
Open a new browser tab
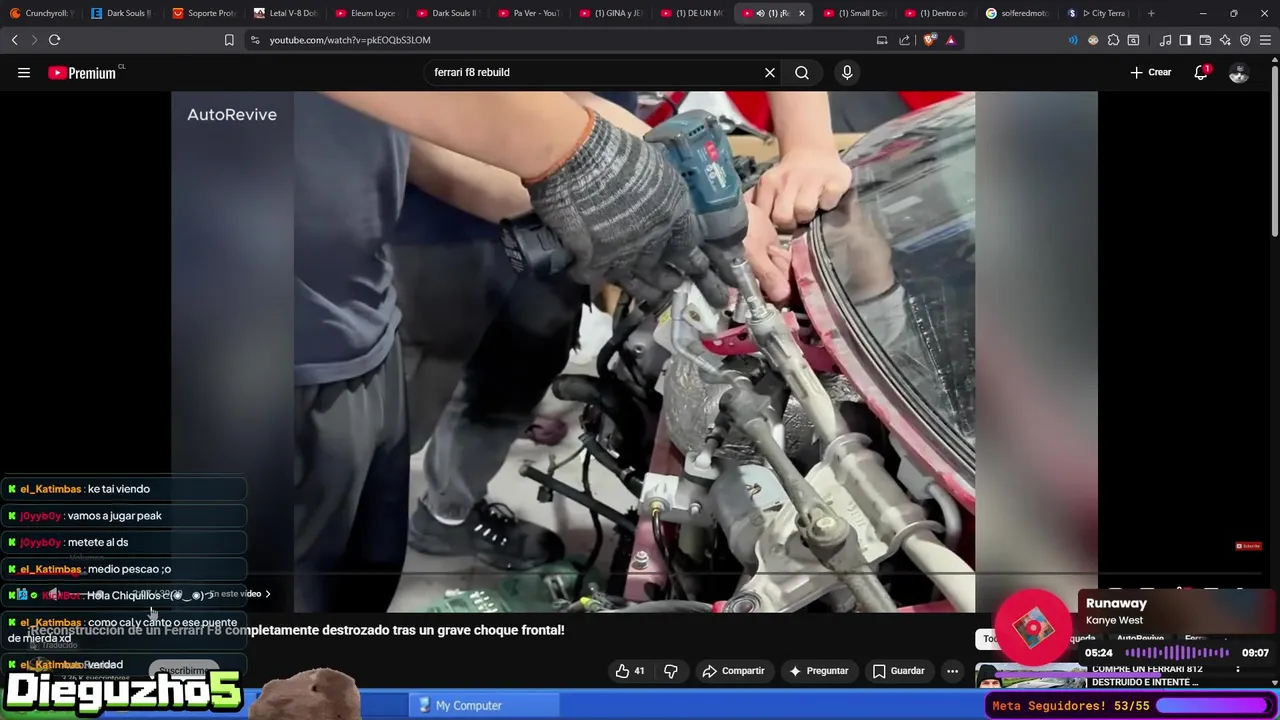[1151, 13]
